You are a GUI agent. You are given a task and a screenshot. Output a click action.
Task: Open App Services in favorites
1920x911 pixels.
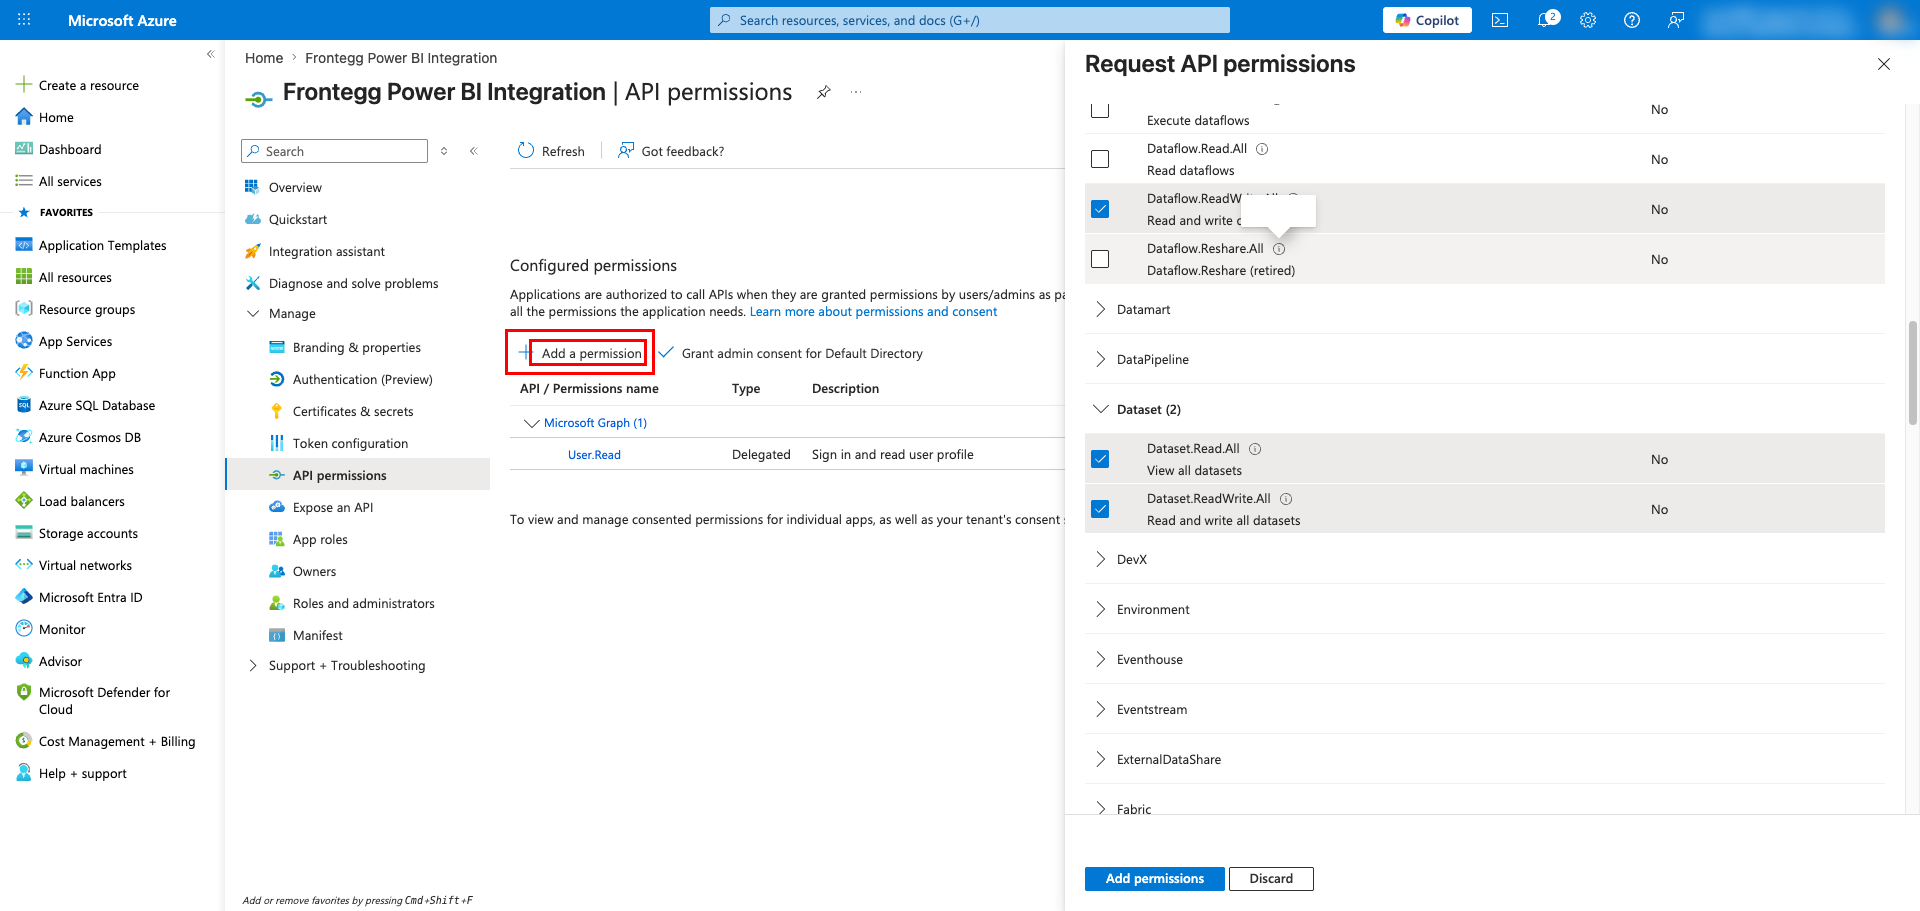point(75,341)
